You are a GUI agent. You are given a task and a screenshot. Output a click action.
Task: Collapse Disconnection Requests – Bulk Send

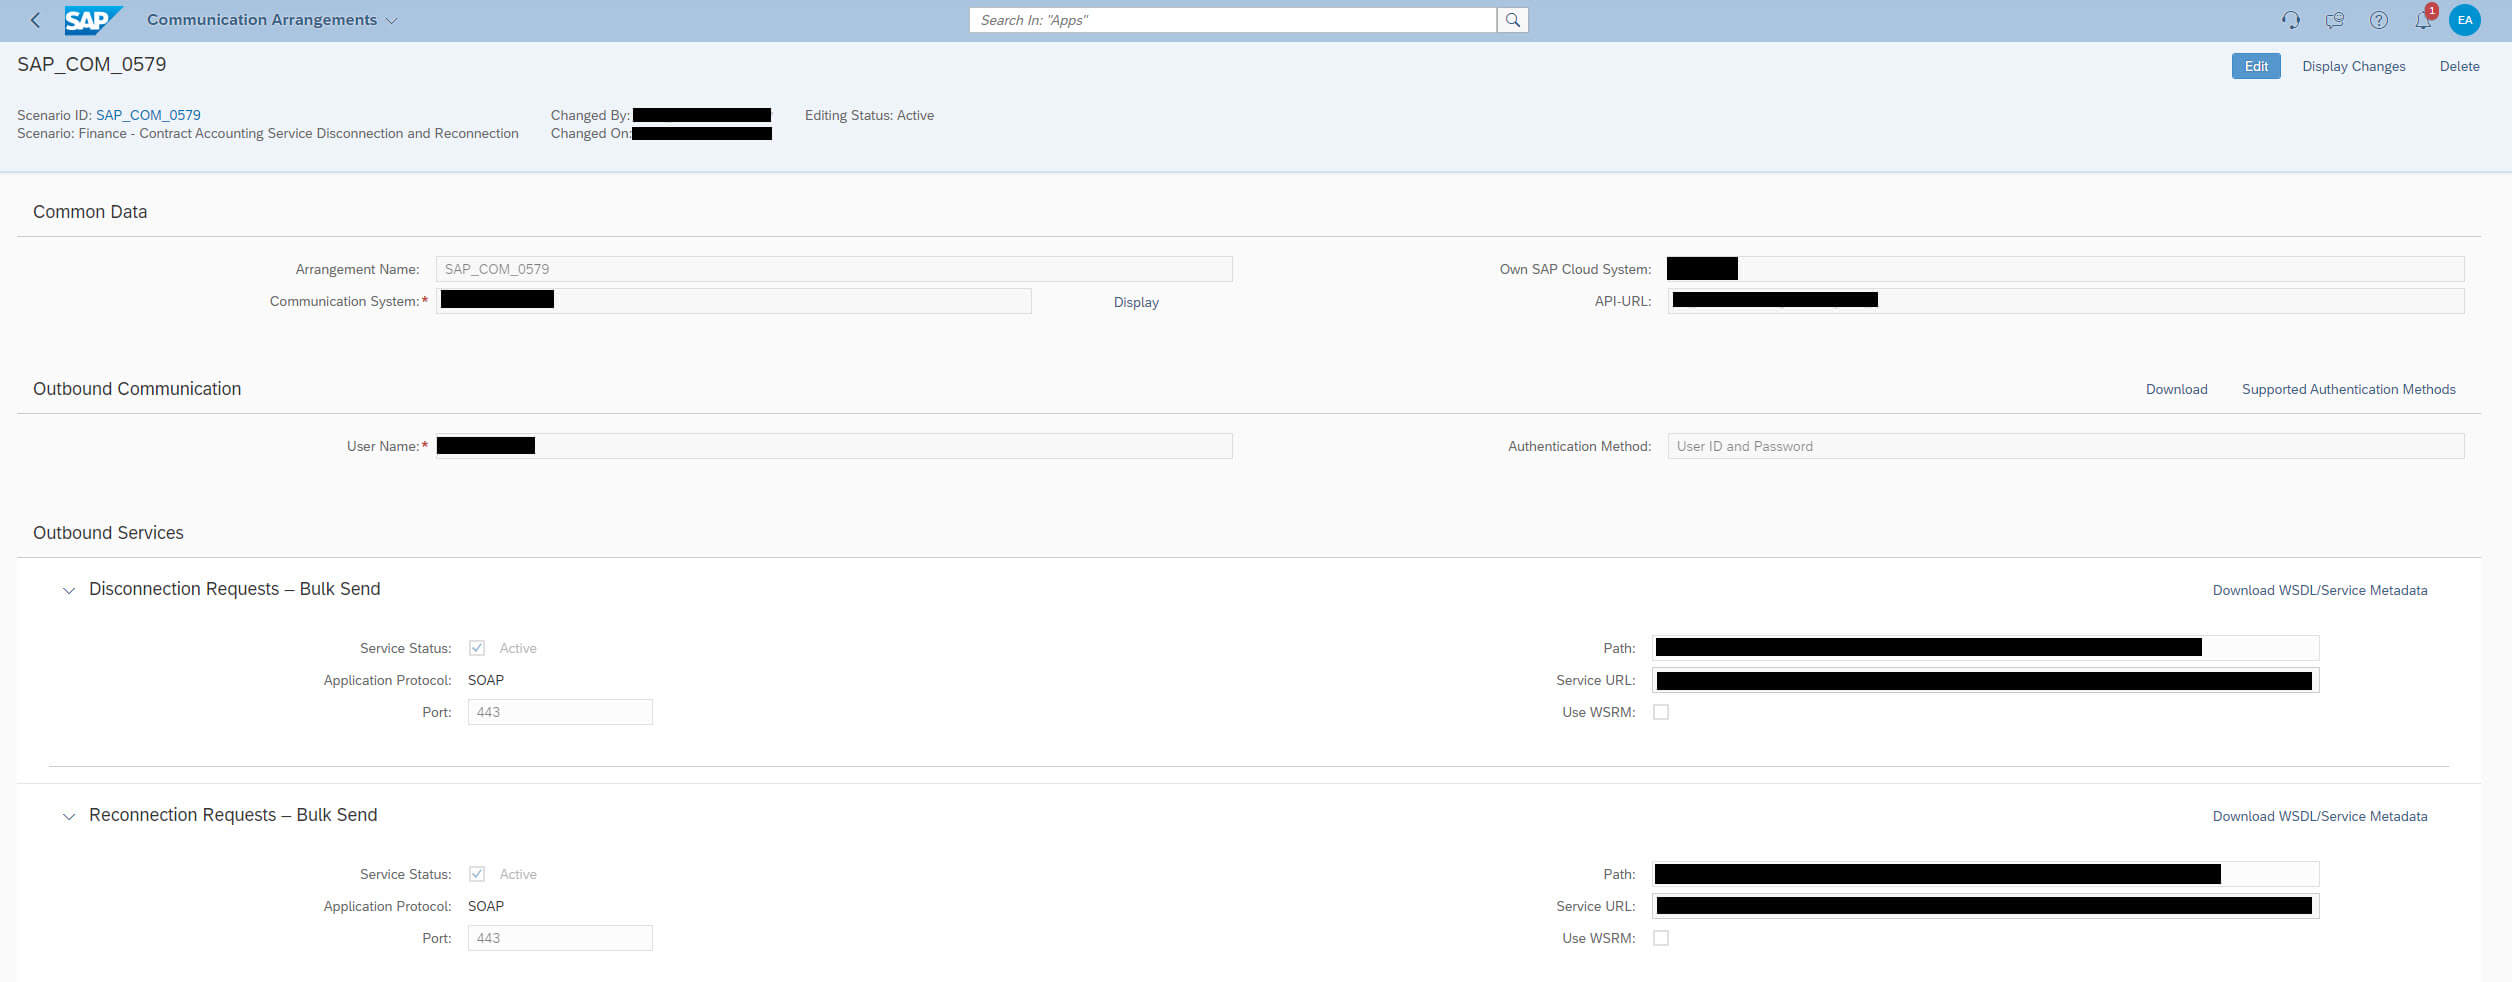69,590
